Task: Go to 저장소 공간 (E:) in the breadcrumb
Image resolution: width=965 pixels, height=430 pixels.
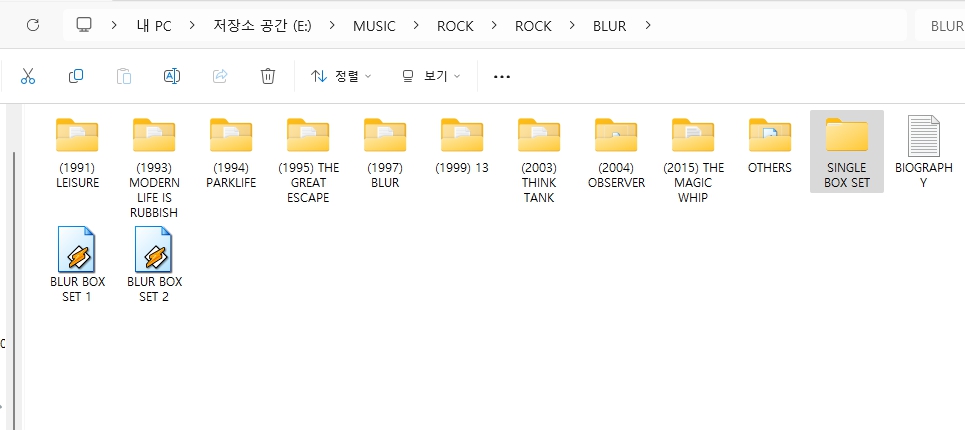Action: [262, 26]
